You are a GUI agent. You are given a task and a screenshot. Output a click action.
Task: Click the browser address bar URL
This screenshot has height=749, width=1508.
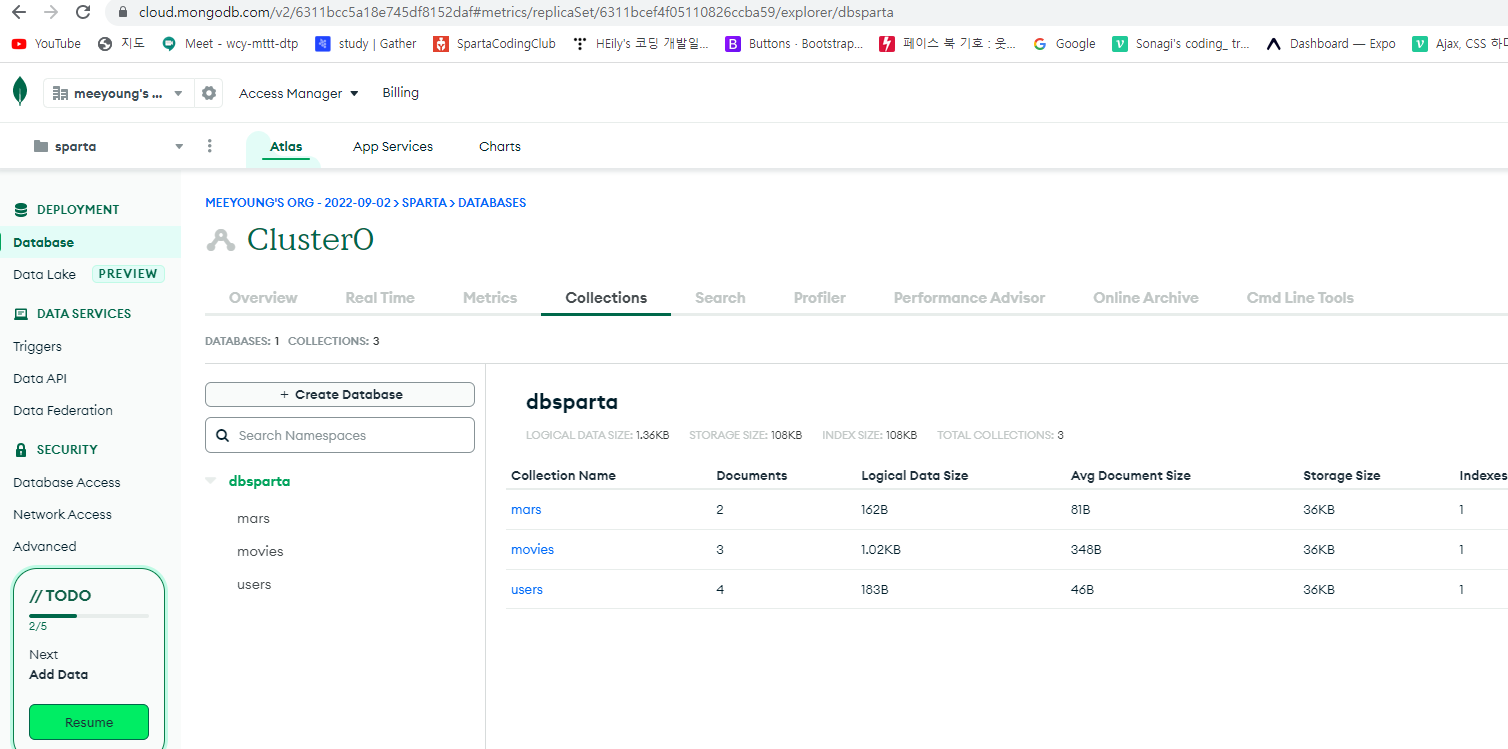pyautogui.click(x=516, y=13)
